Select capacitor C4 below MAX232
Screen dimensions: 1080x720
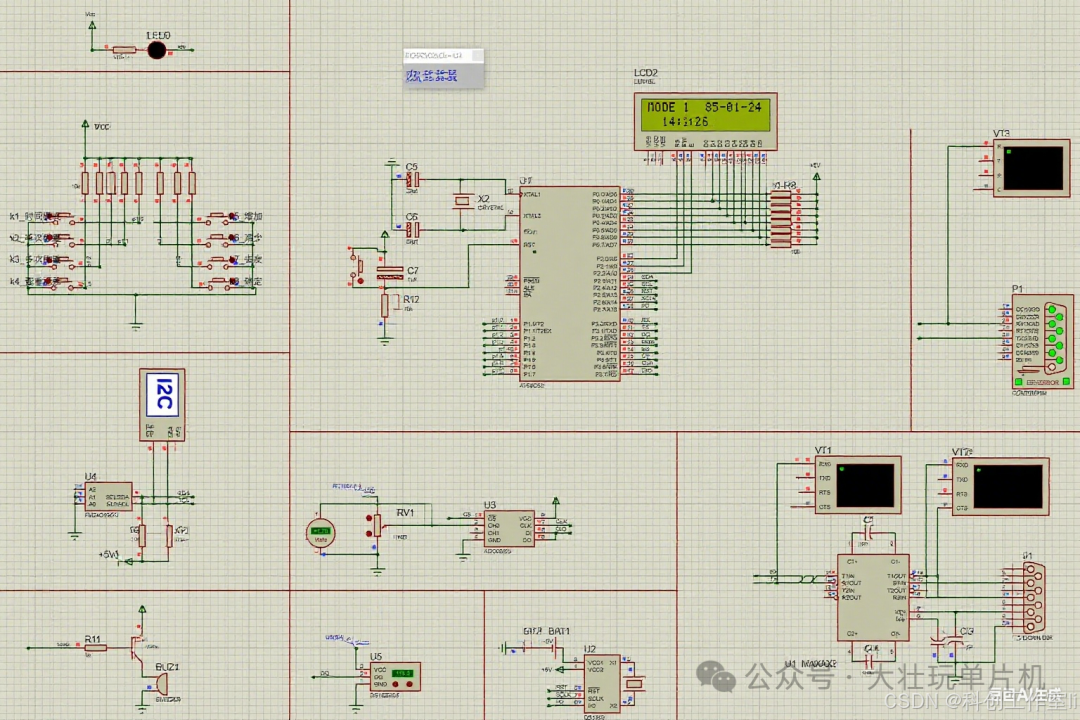point(870,660)
